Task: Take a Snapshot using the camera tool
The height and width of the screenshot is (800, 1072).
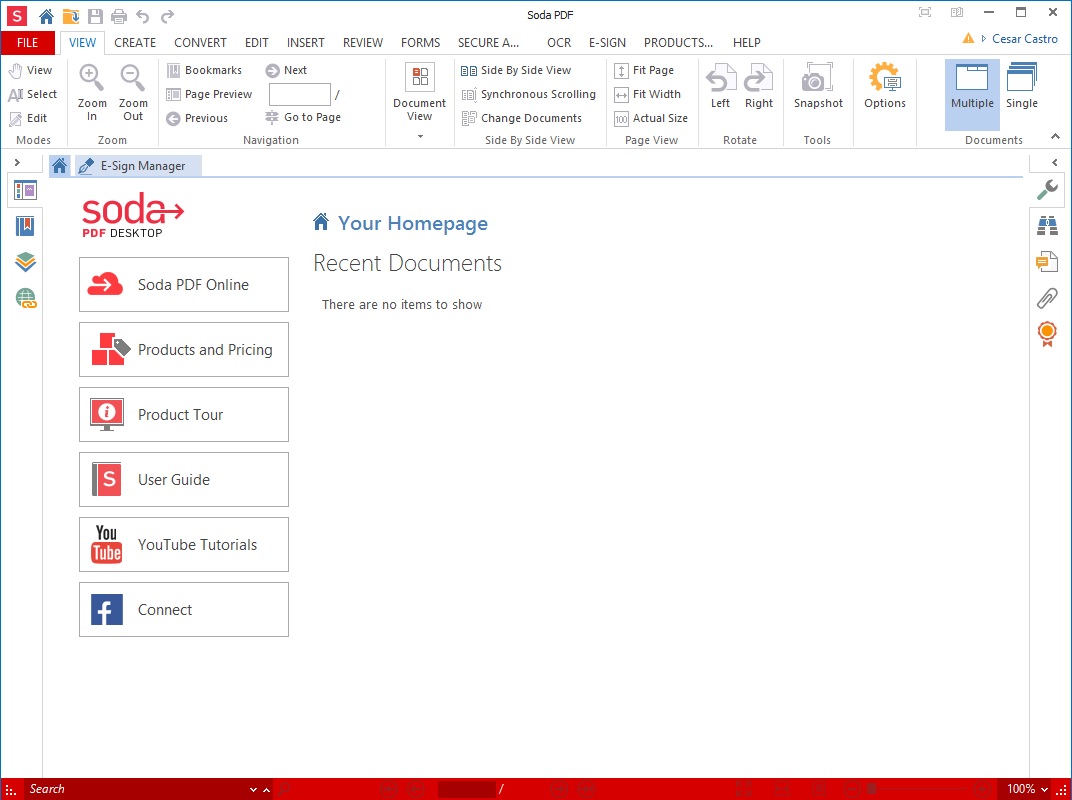Action: 818,88
